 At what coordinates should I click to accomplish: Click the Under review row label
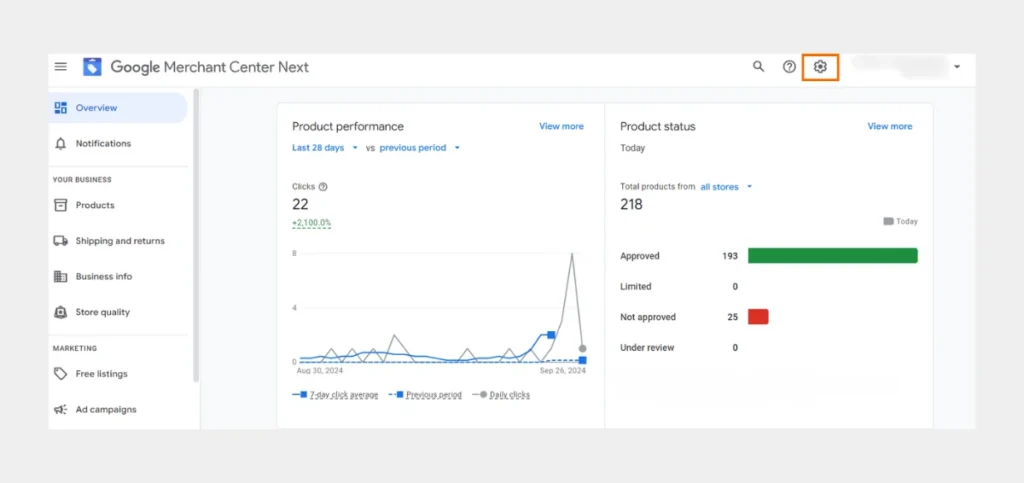point(647,348)
